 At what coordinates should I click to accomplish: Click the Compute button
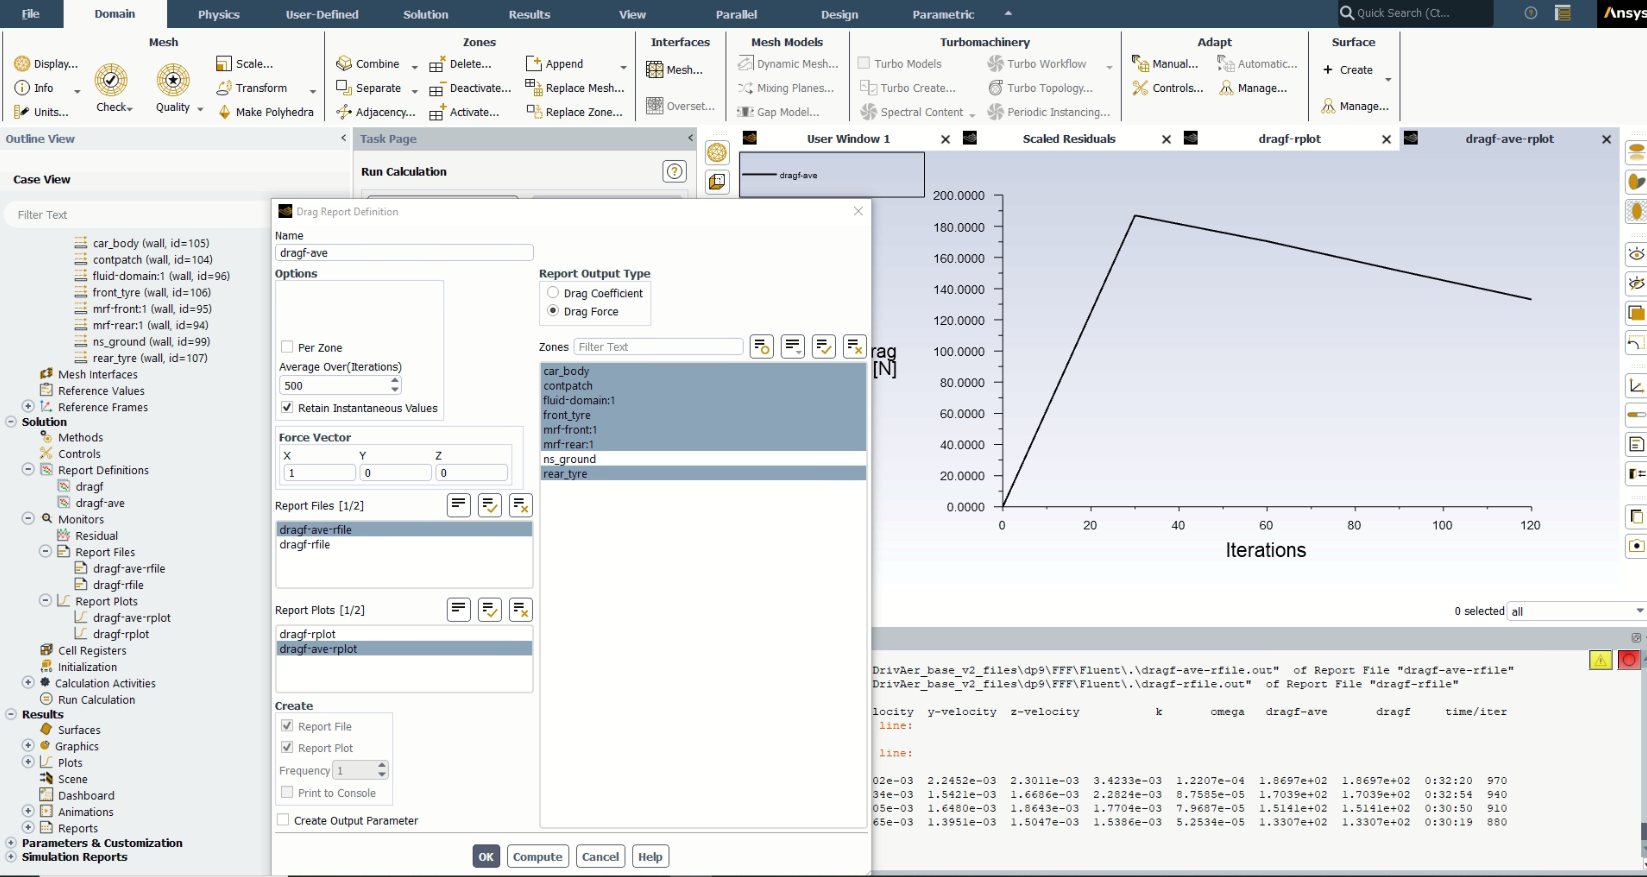click(538, 856)
